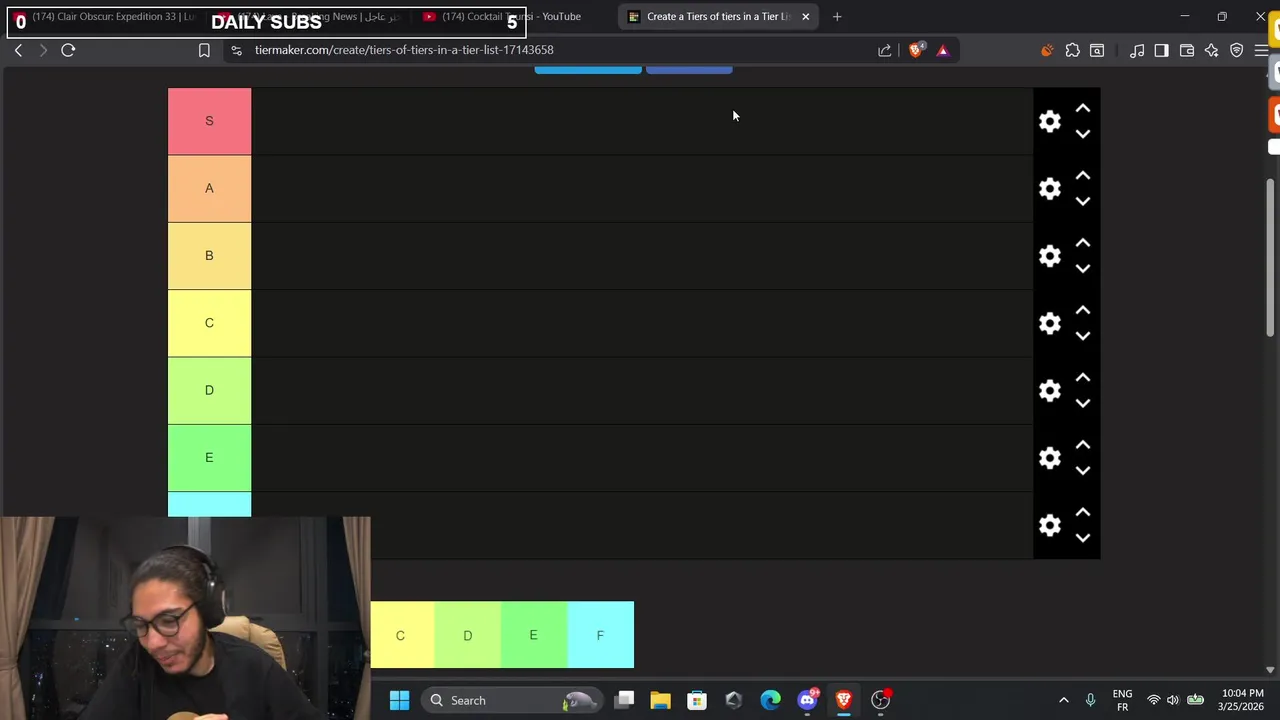Image resolution: width=1280 pixels, height=720 pixels.
Task: Move the S tier row down
Action: click(x=1083, y=134)
